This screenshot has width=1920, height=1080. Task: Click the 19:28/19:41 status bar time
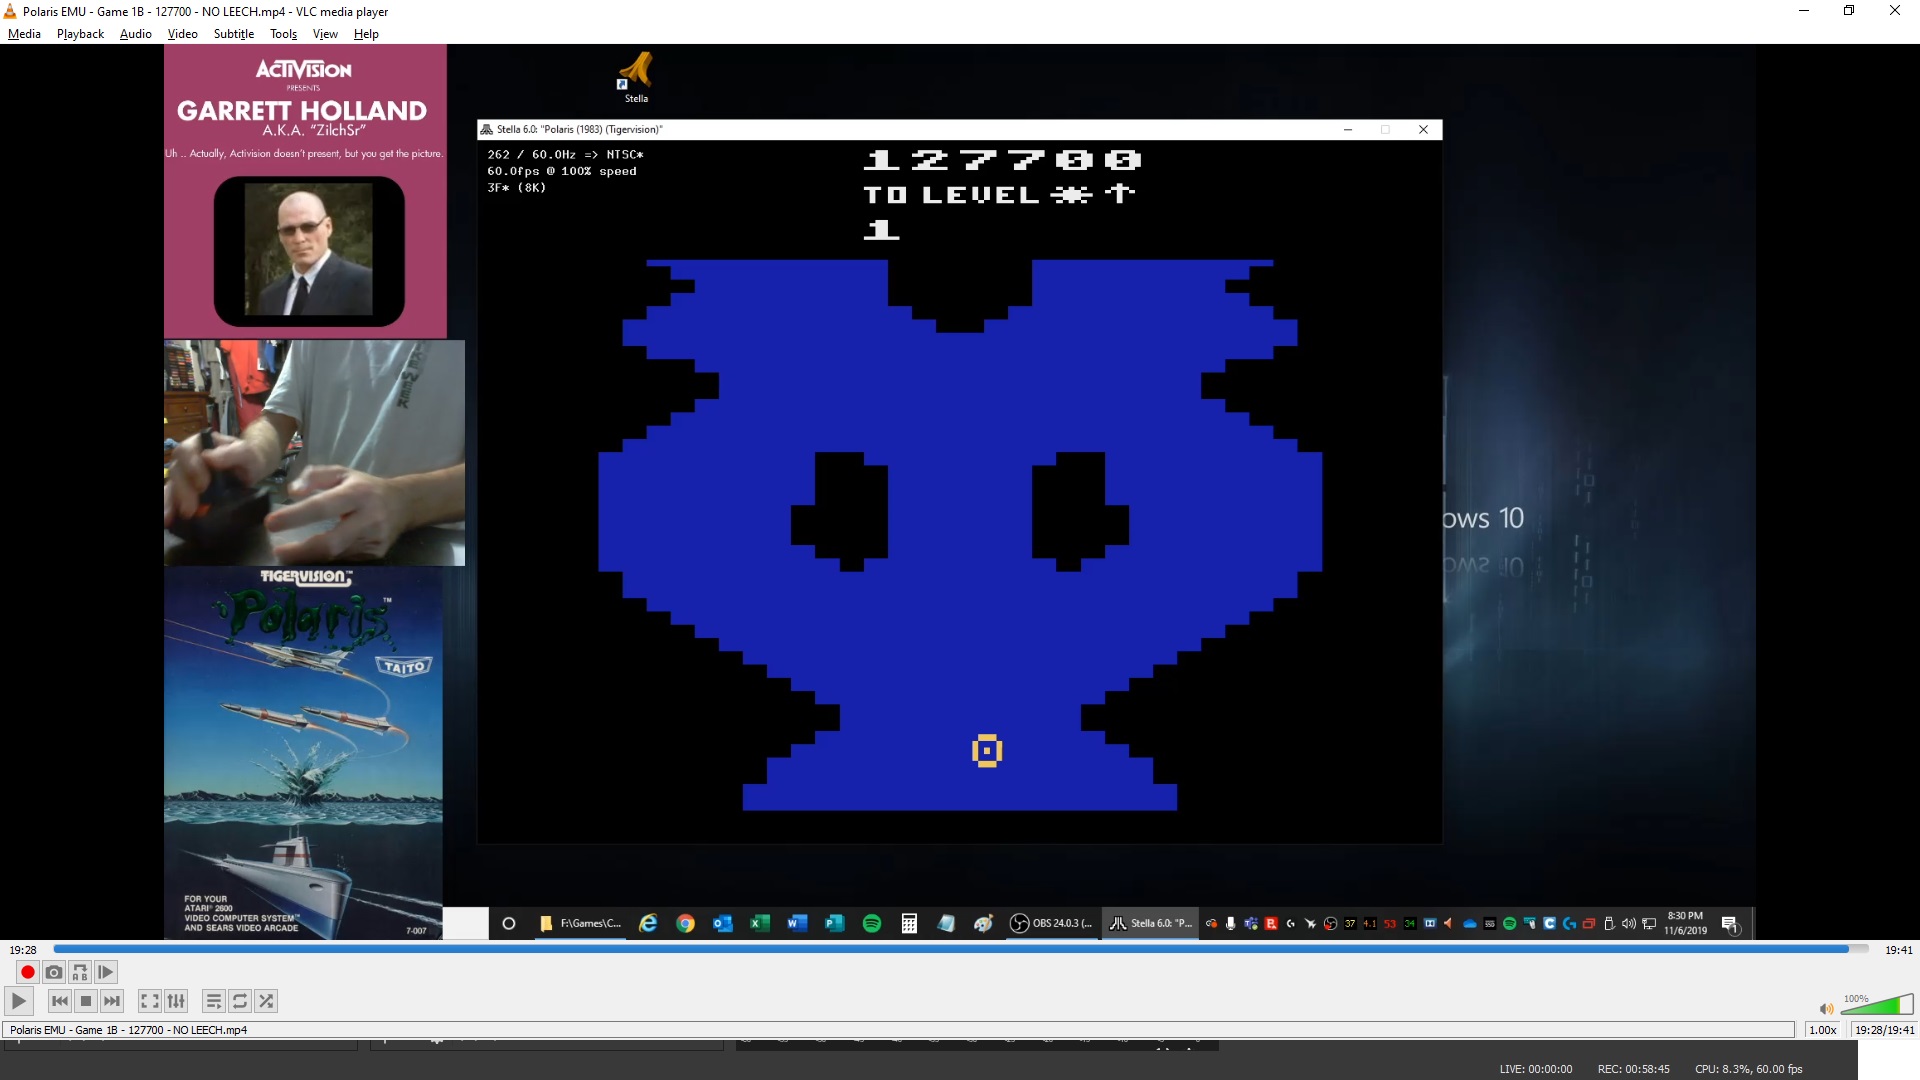pos(1884,1030)
